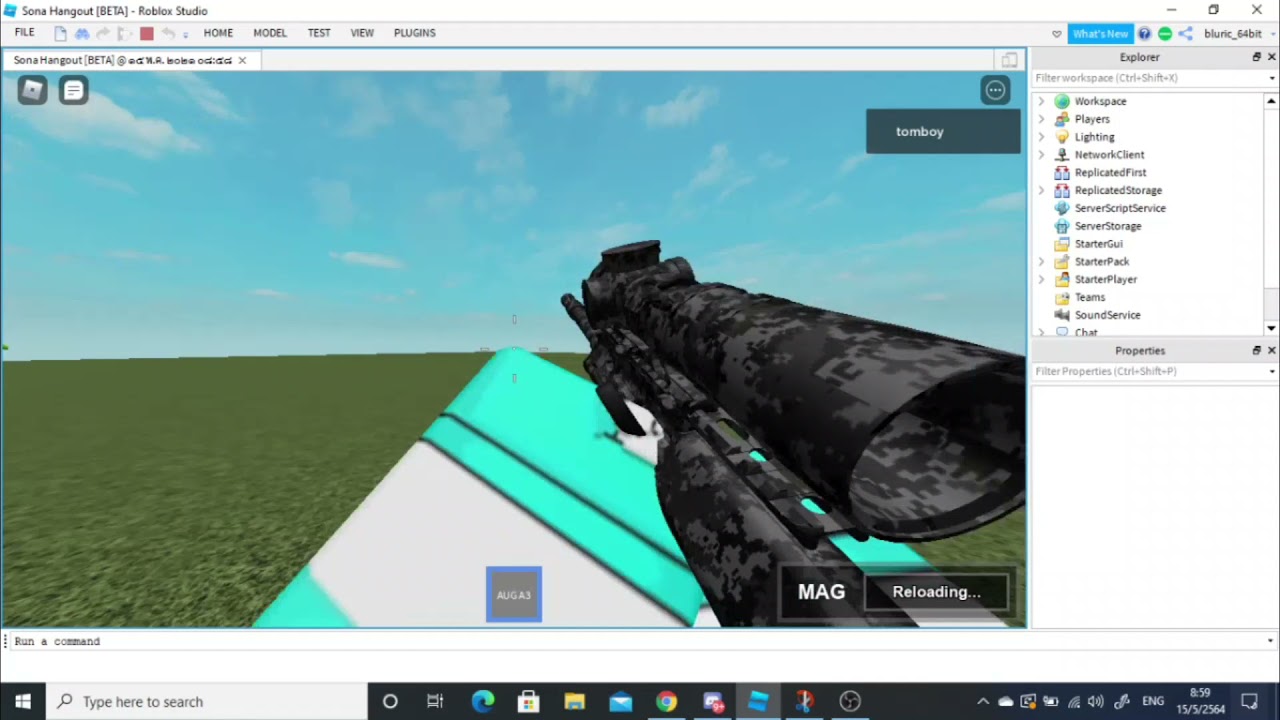Viewport: 1280px width, 720px height.
Task: Open the Windows Start menu
Action: point(23,701)
